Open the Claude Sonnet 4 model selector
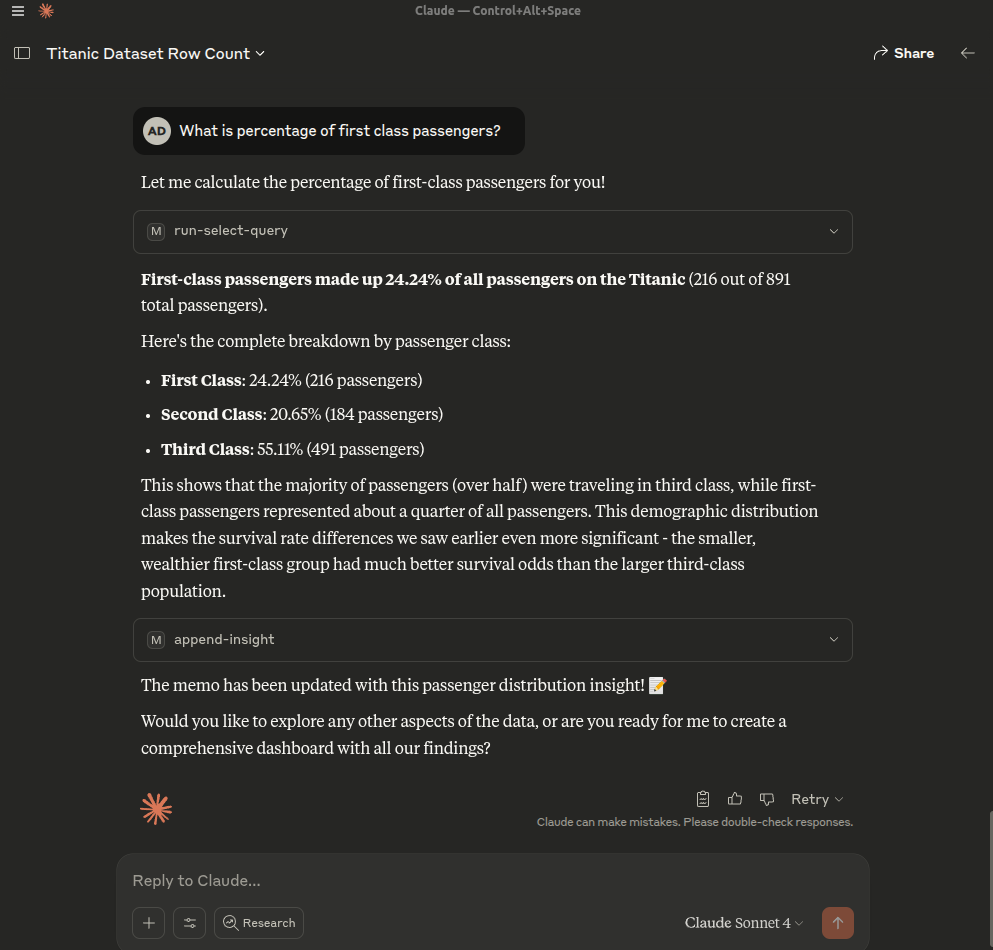The width and height of the screenshot is (993, 950). pos(744,923)
